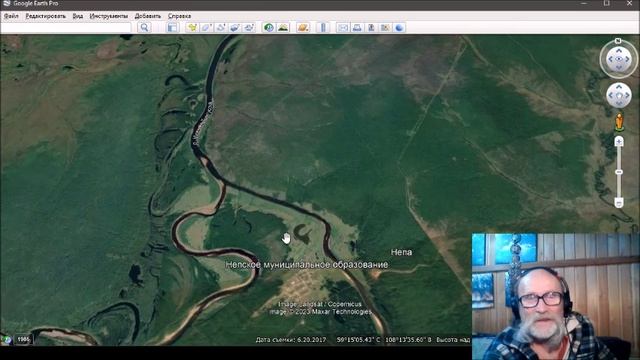Move down with pan joystick arrow
Screen dimensions: 640x360
pos(619,104)
